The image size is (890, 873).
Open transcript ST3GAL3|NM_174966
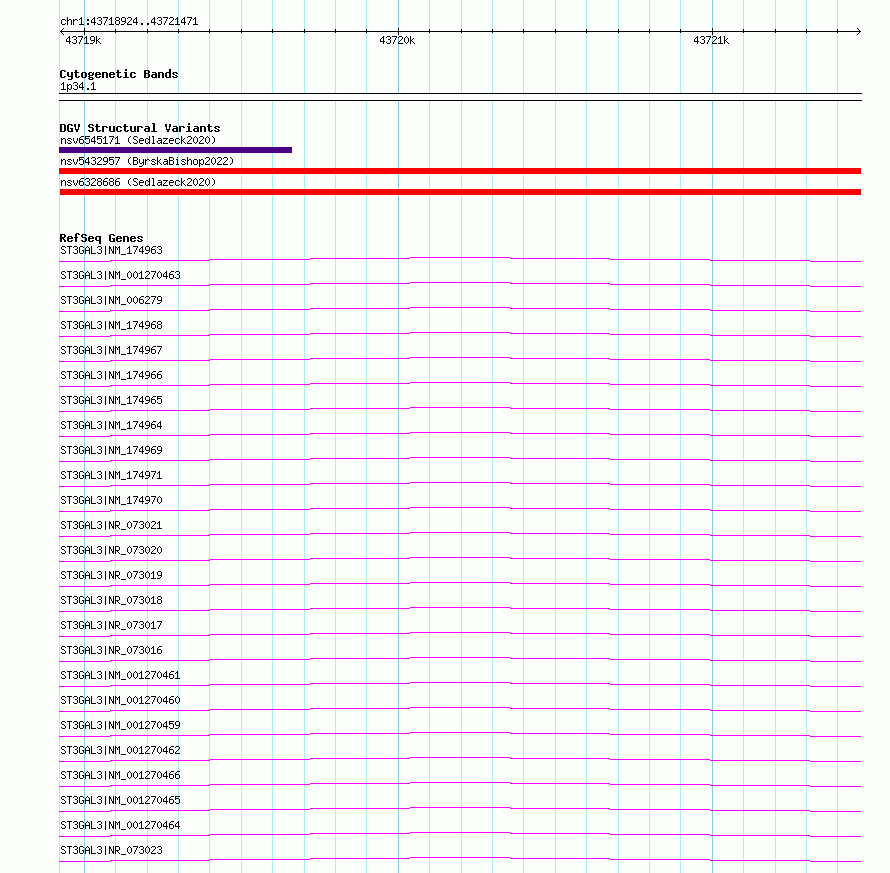[111, 375]
